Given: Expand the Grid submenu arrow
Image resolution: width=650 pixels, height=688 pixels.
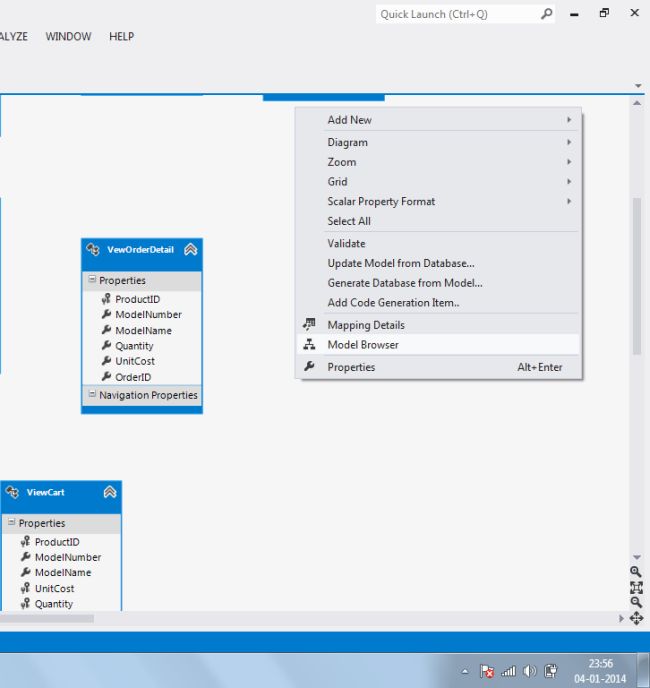Looking at the screenshot, I should pos(569,182).
